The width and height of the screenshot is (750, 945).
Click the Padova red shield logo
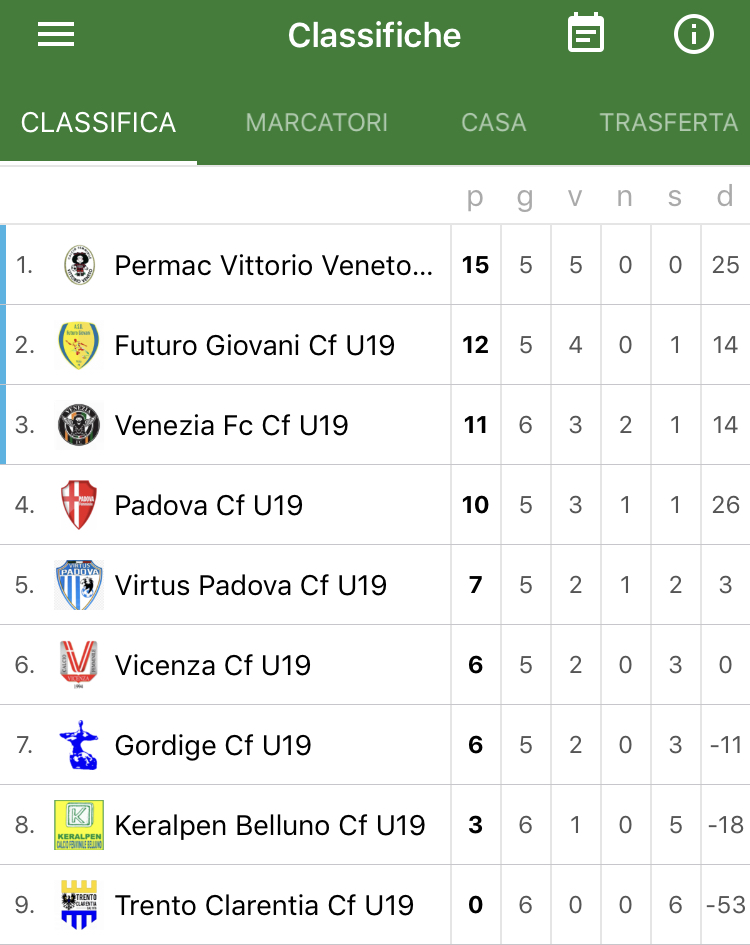coord(79,504)
